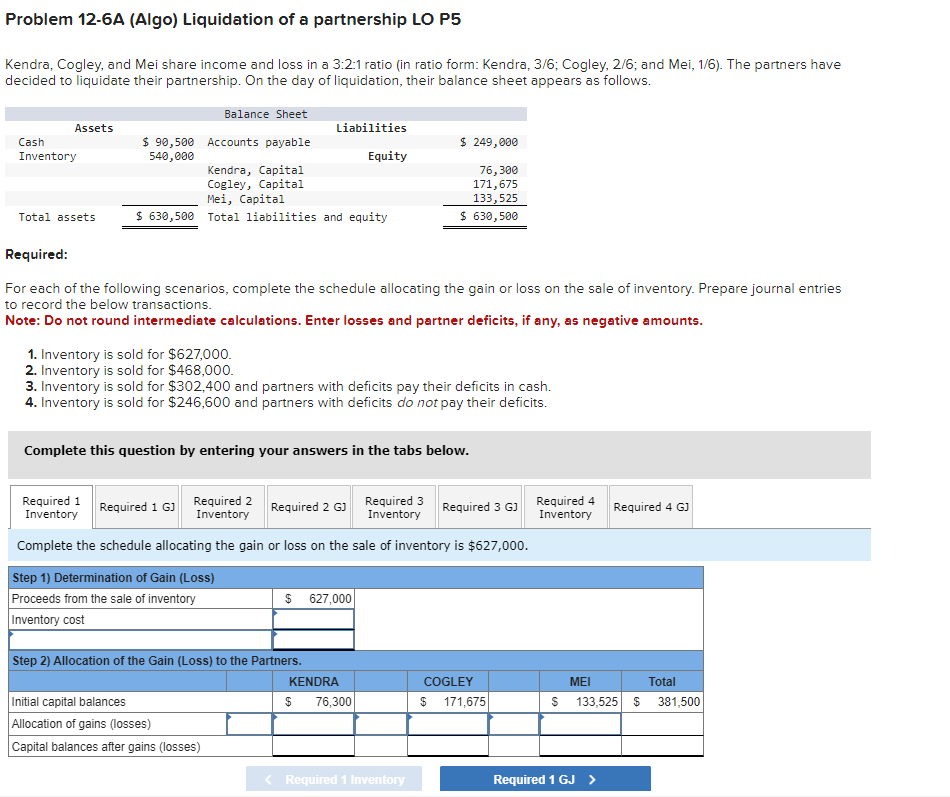Select the Required 4 Inventory tab
950x797 pixels.
(565, 506)
